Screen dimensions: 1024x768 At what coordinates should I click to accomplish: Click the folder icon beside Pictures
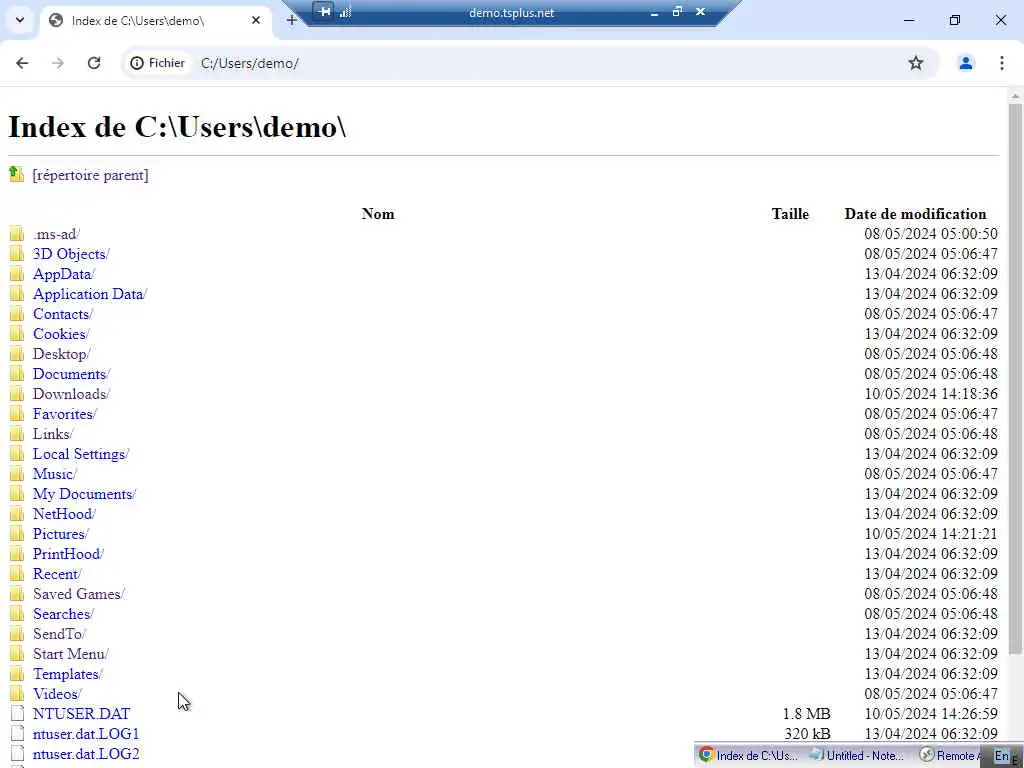pos(17,534)
